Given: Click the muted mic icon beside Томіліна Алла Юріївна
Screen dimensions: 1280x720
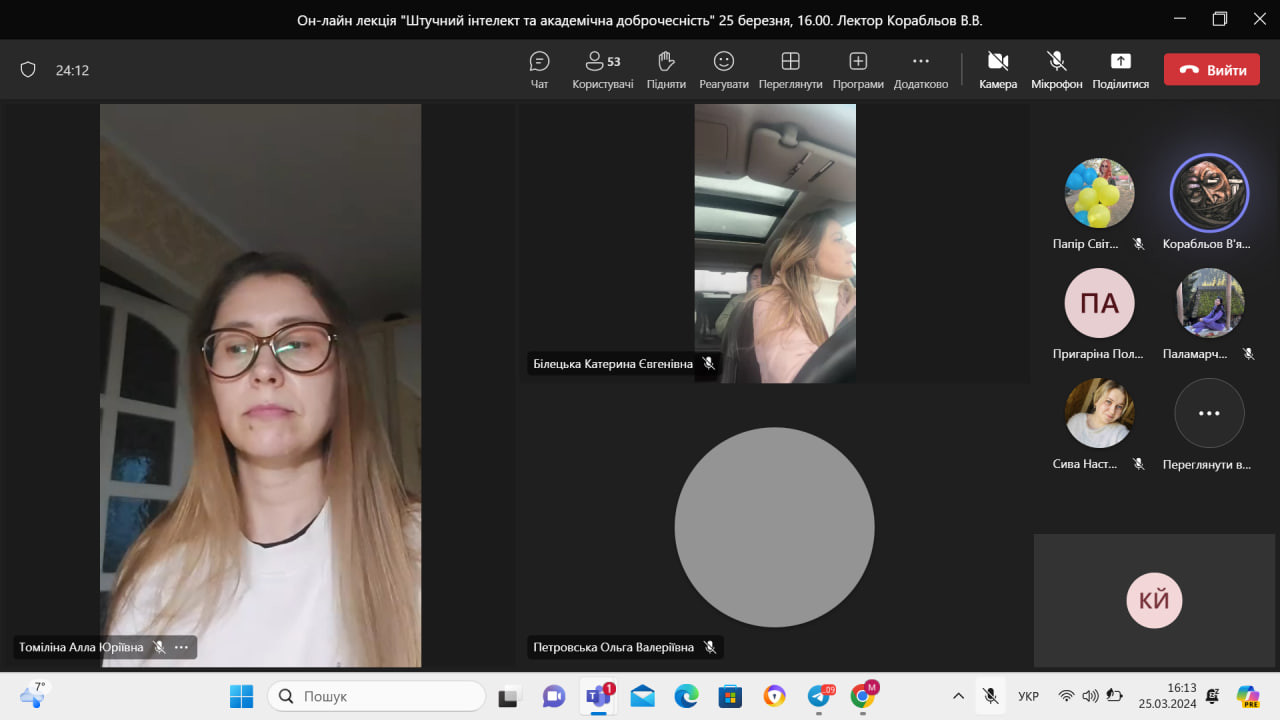Looking at the screenshot, I should (159, 647).
